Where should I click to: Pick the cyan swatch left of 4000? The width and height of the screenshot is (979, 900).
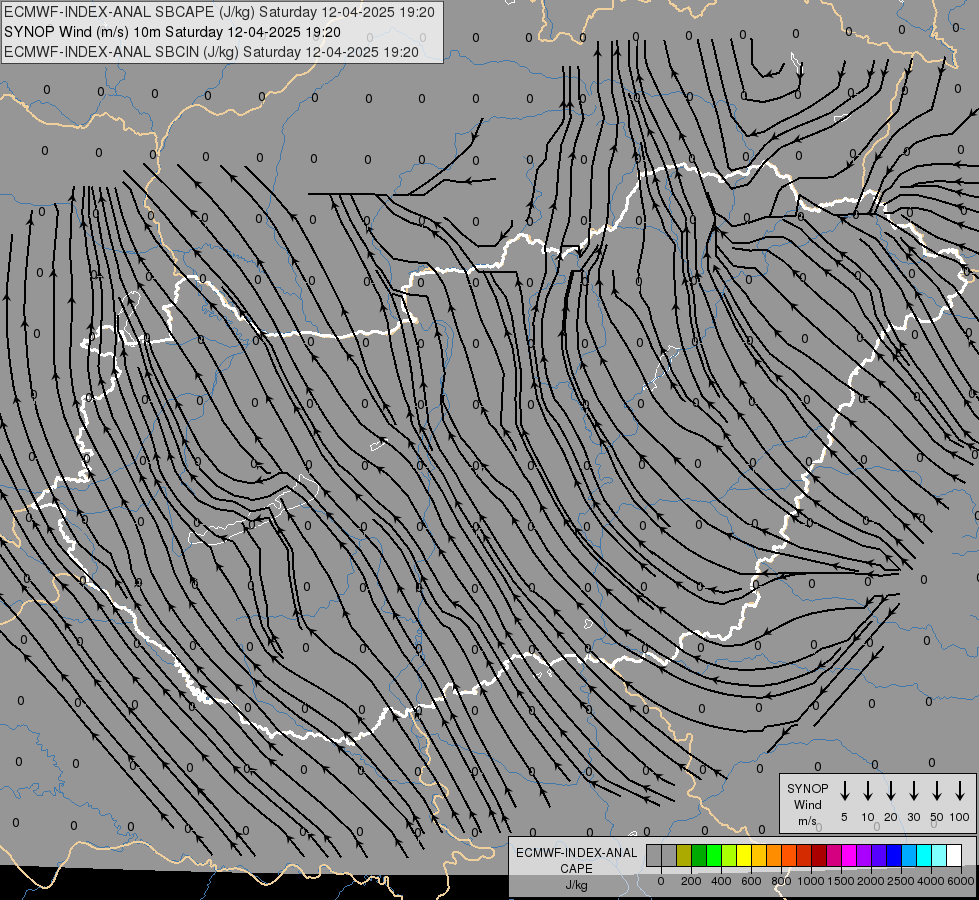tap(924, 855)
